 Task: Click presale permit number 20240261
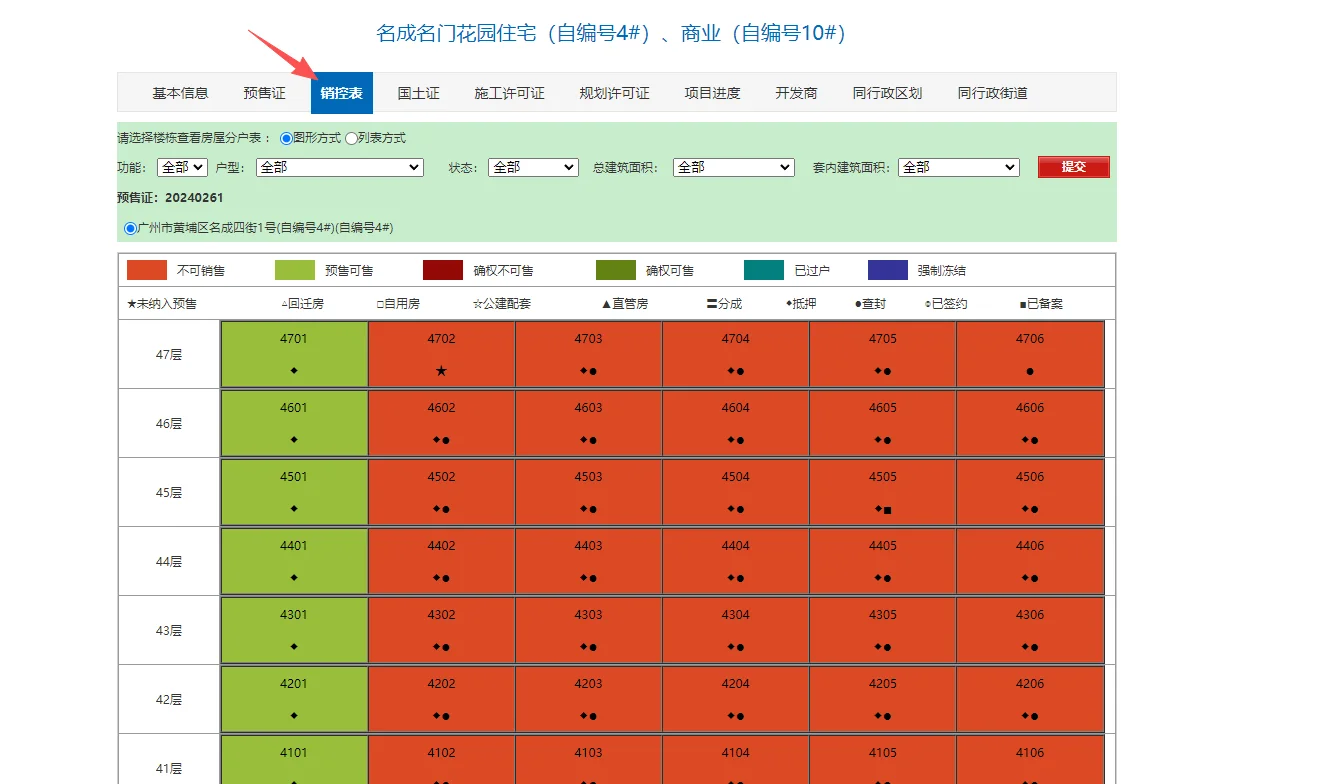pos(194,198)
